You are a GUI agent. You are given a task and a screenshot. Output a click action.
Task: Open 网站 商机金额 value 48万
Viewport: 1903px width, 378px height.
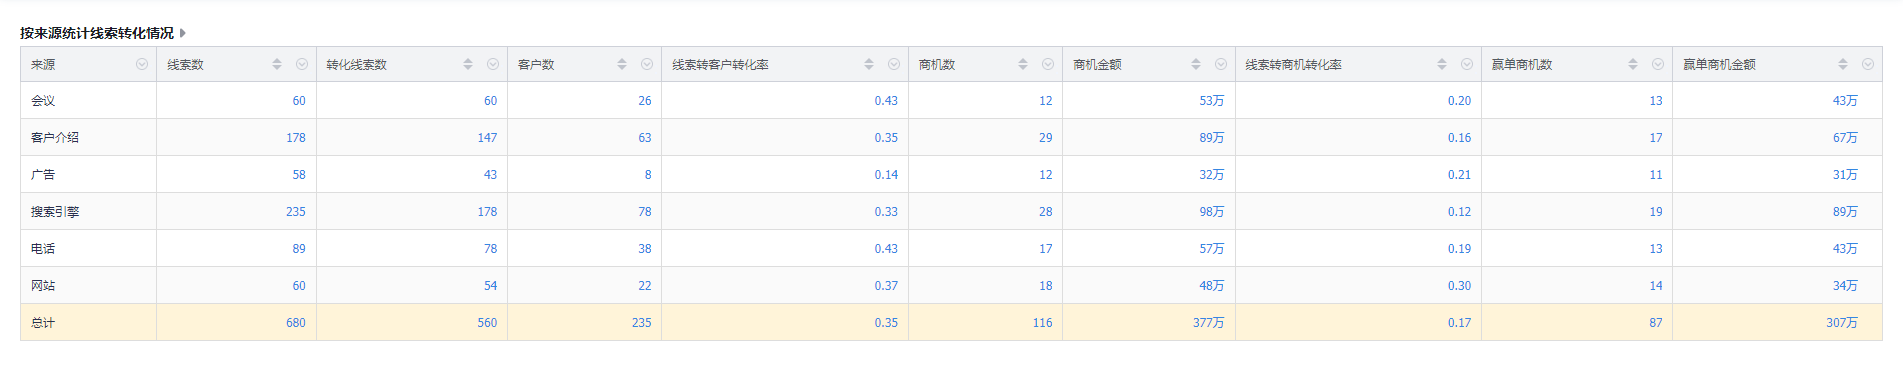1212,286
